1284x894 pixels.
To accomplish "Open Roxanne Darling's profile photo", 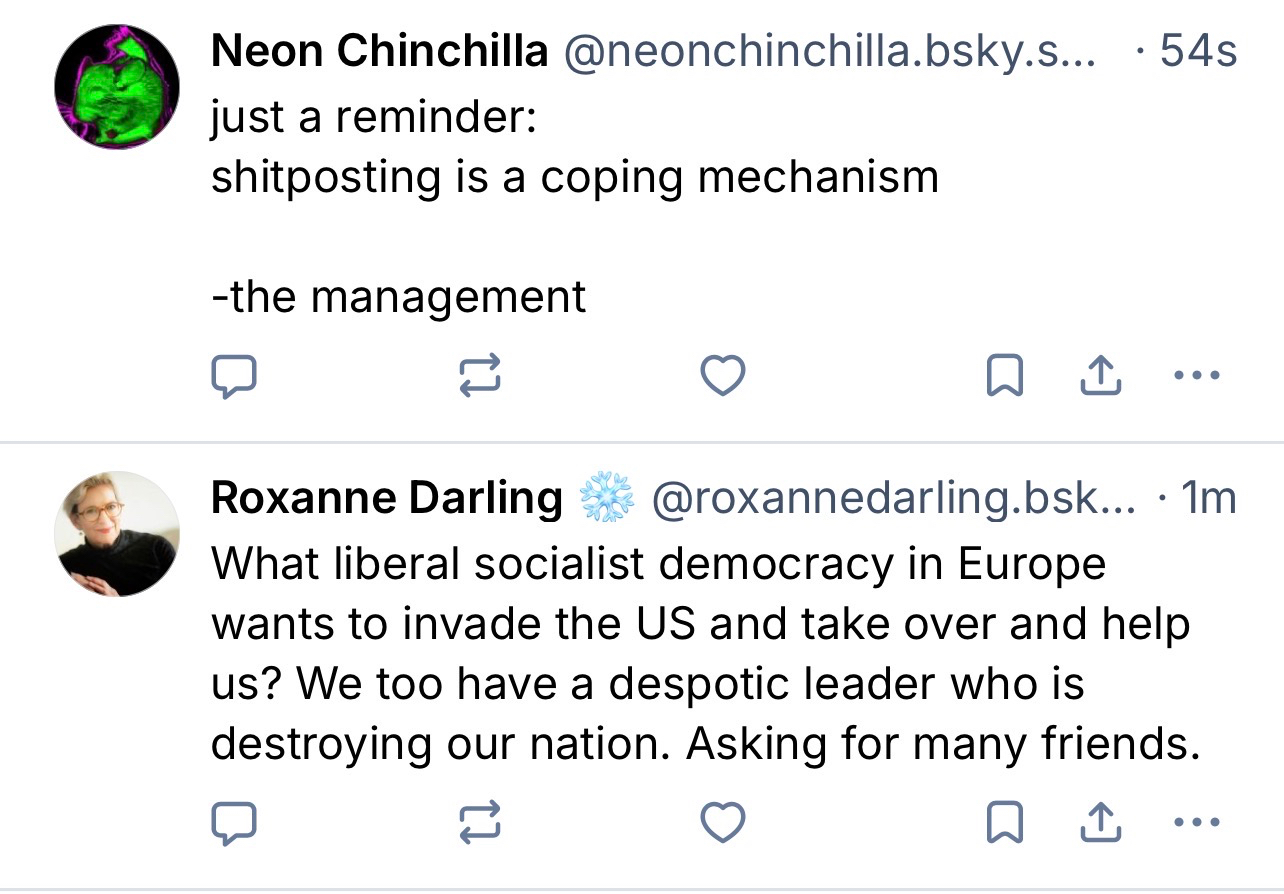I will pyautogui.click(x=117, y=534).
